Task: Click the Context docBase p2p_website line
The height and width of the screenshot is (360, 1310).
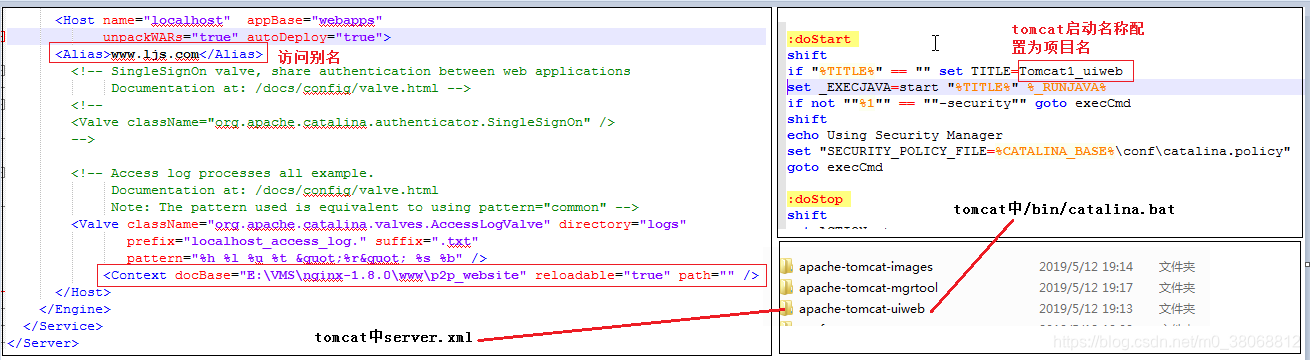Action: click(x=431, y=275)
